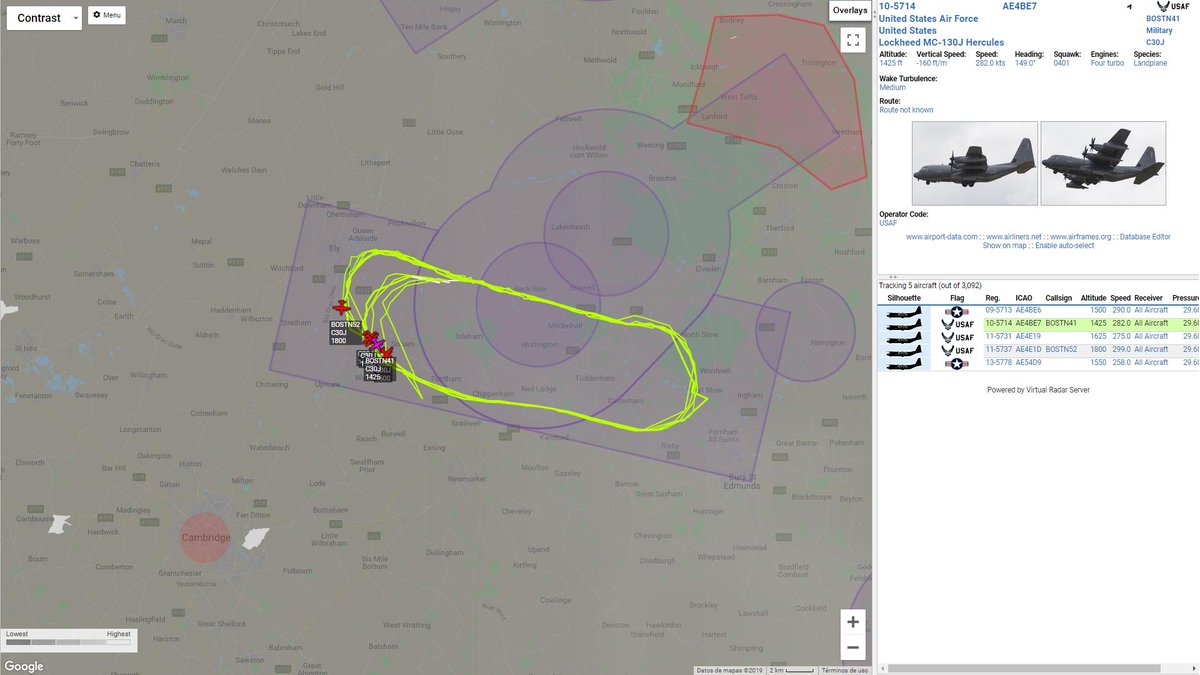Zoom out on the map
1200x675 pixels.
coord(852,648)
